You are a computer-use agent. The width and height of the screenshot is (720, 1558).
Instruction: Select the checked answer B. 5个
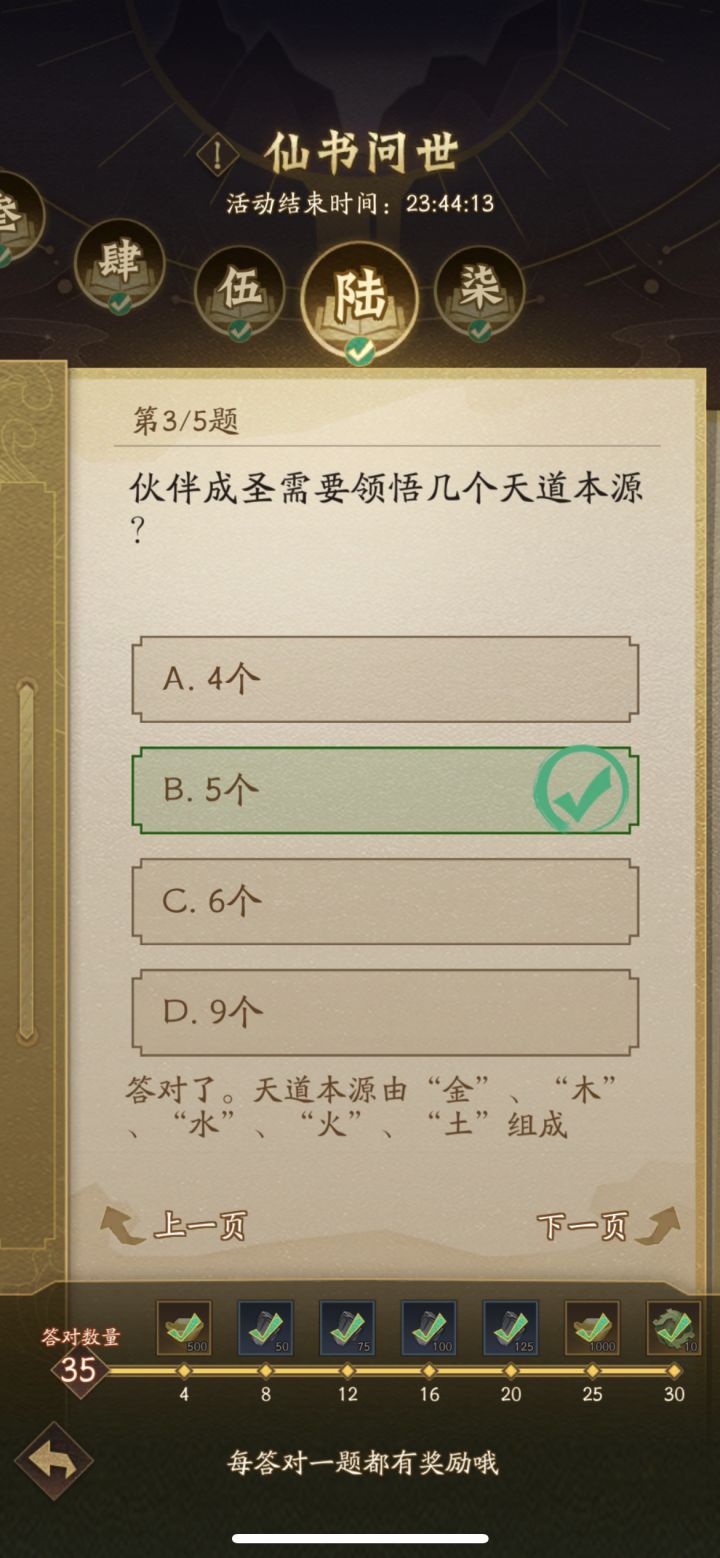[385, 789]
